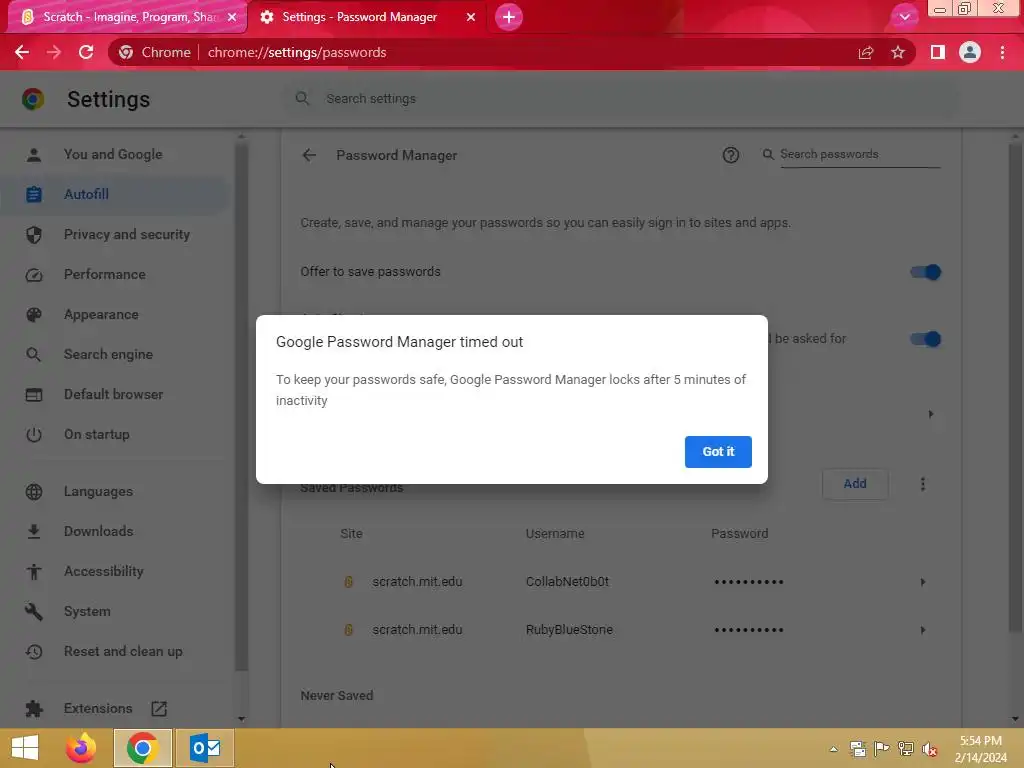The width and height of the screenshot is (1024, 768).
Task: Open the tab search dropdown arrow
Action: (904, 17)
